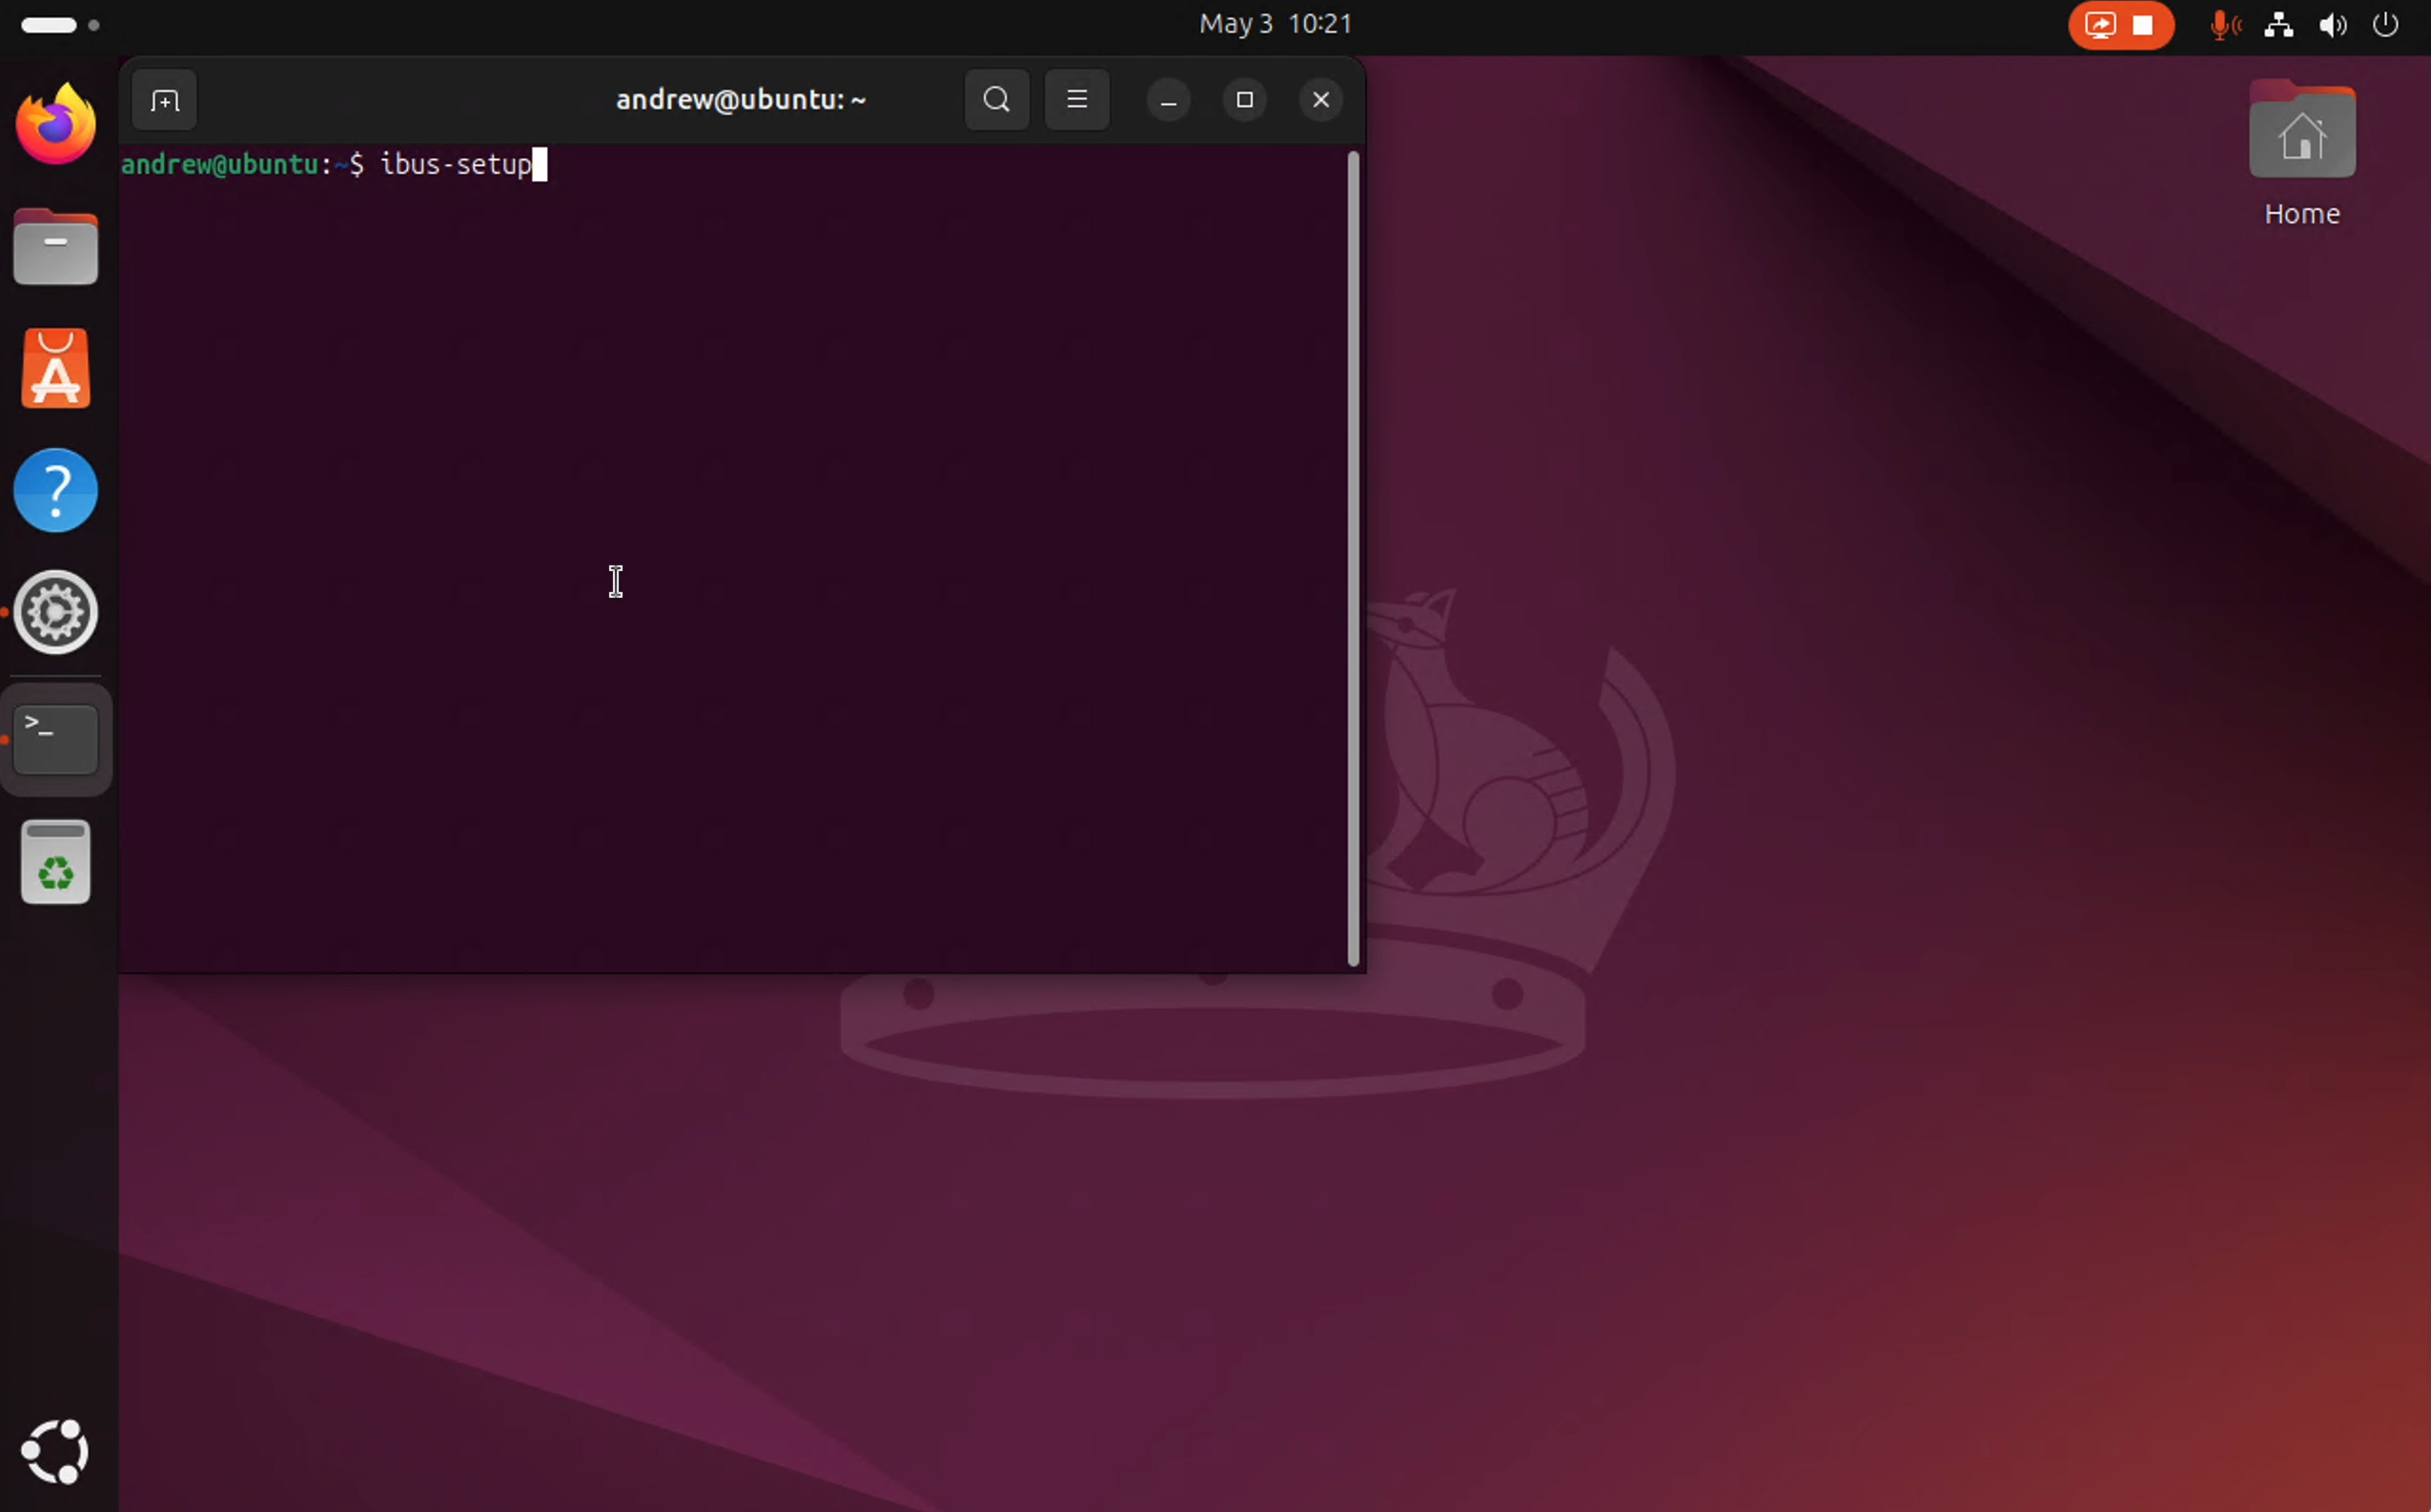This screenshot has width=2431, height=1512.
Task: Click the terminal vertical scrollbar
Action: (x=1353, y=558)
